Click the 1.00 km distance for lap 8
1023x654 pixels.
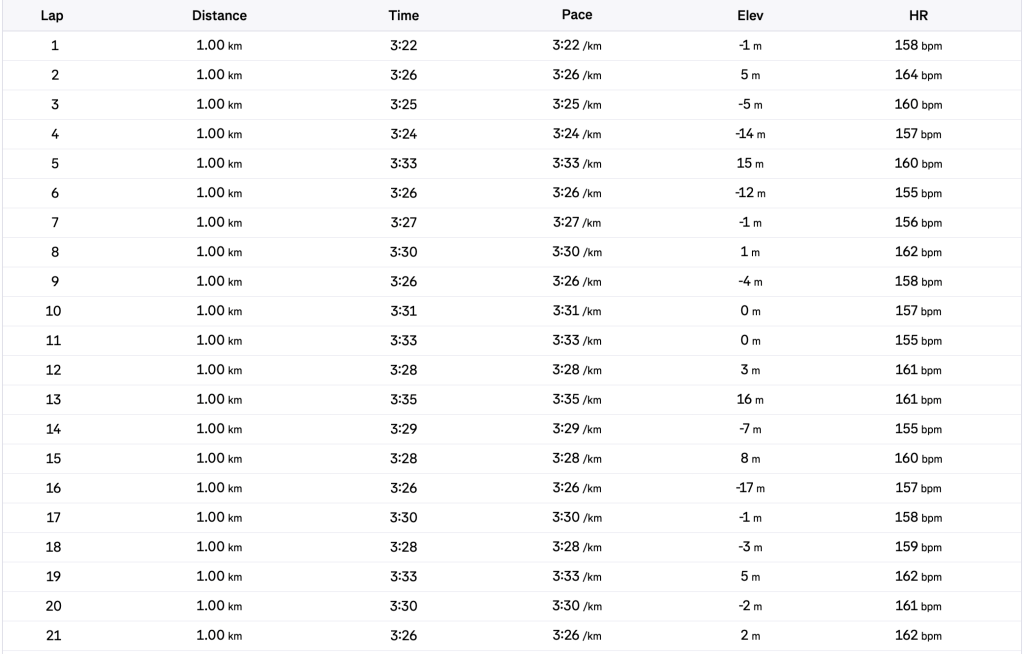[219, 252]
